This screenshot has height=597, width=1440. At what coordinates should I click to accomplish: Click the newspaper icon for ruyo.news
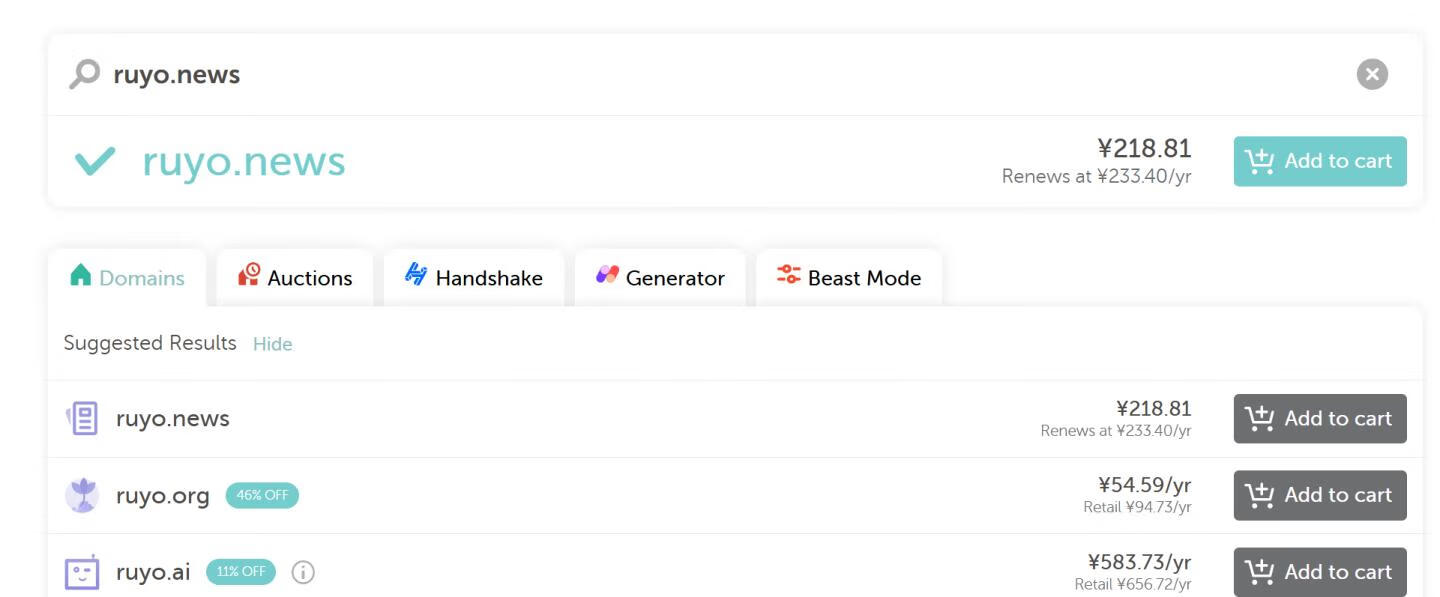click(x=82, y=418)
